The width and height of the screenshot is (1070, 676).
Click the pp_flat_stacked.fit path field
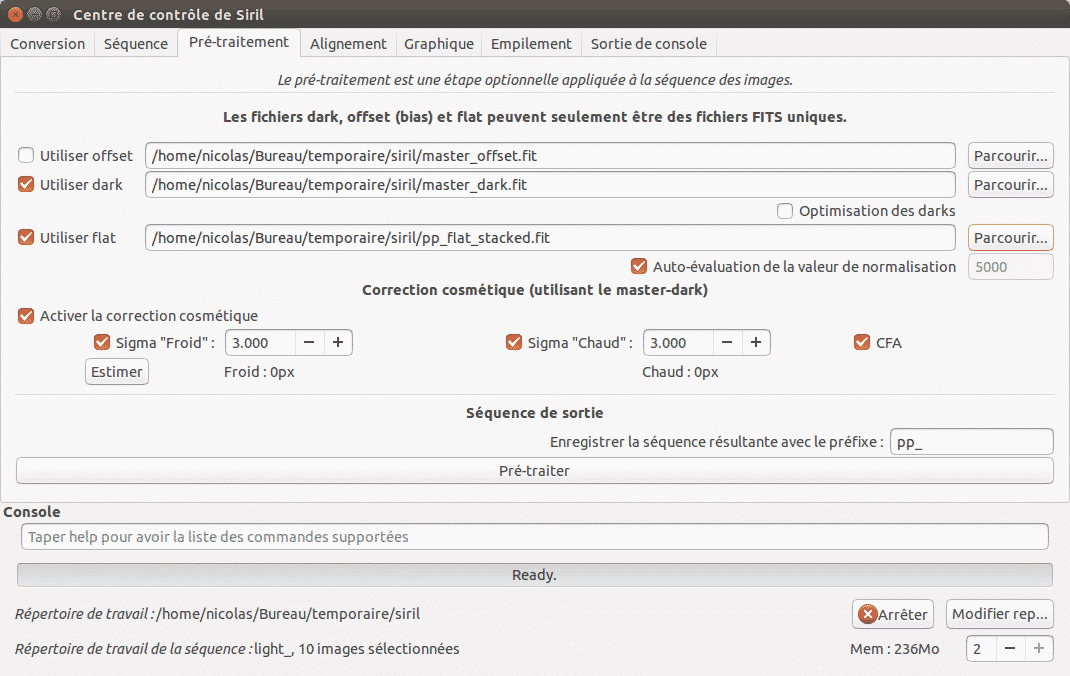coord(550,237)
